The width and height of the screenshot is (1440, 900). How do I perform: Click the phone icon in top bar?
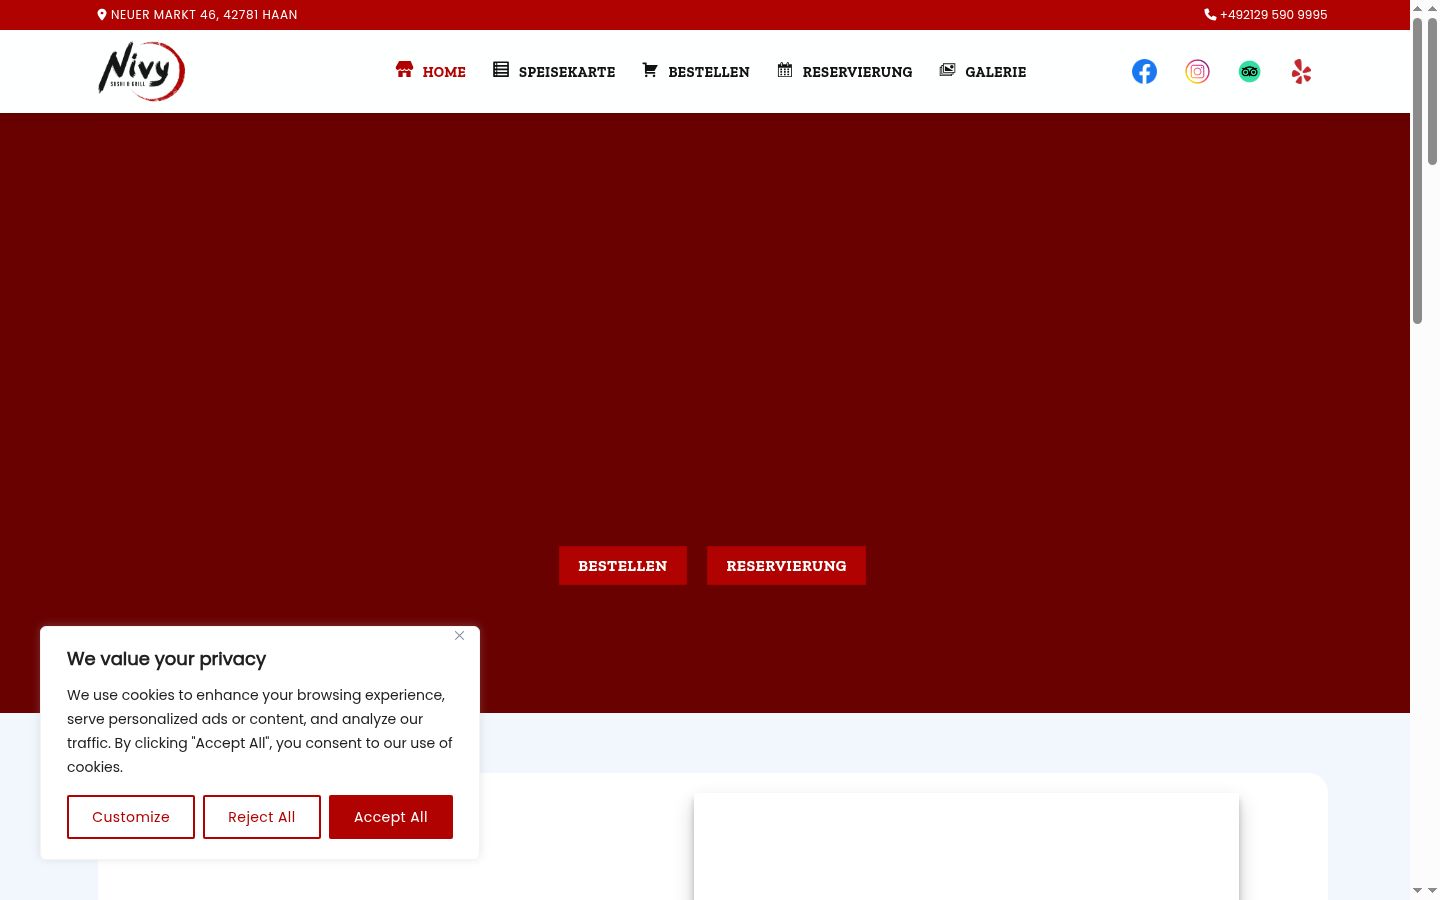[x=1210, y=15]
